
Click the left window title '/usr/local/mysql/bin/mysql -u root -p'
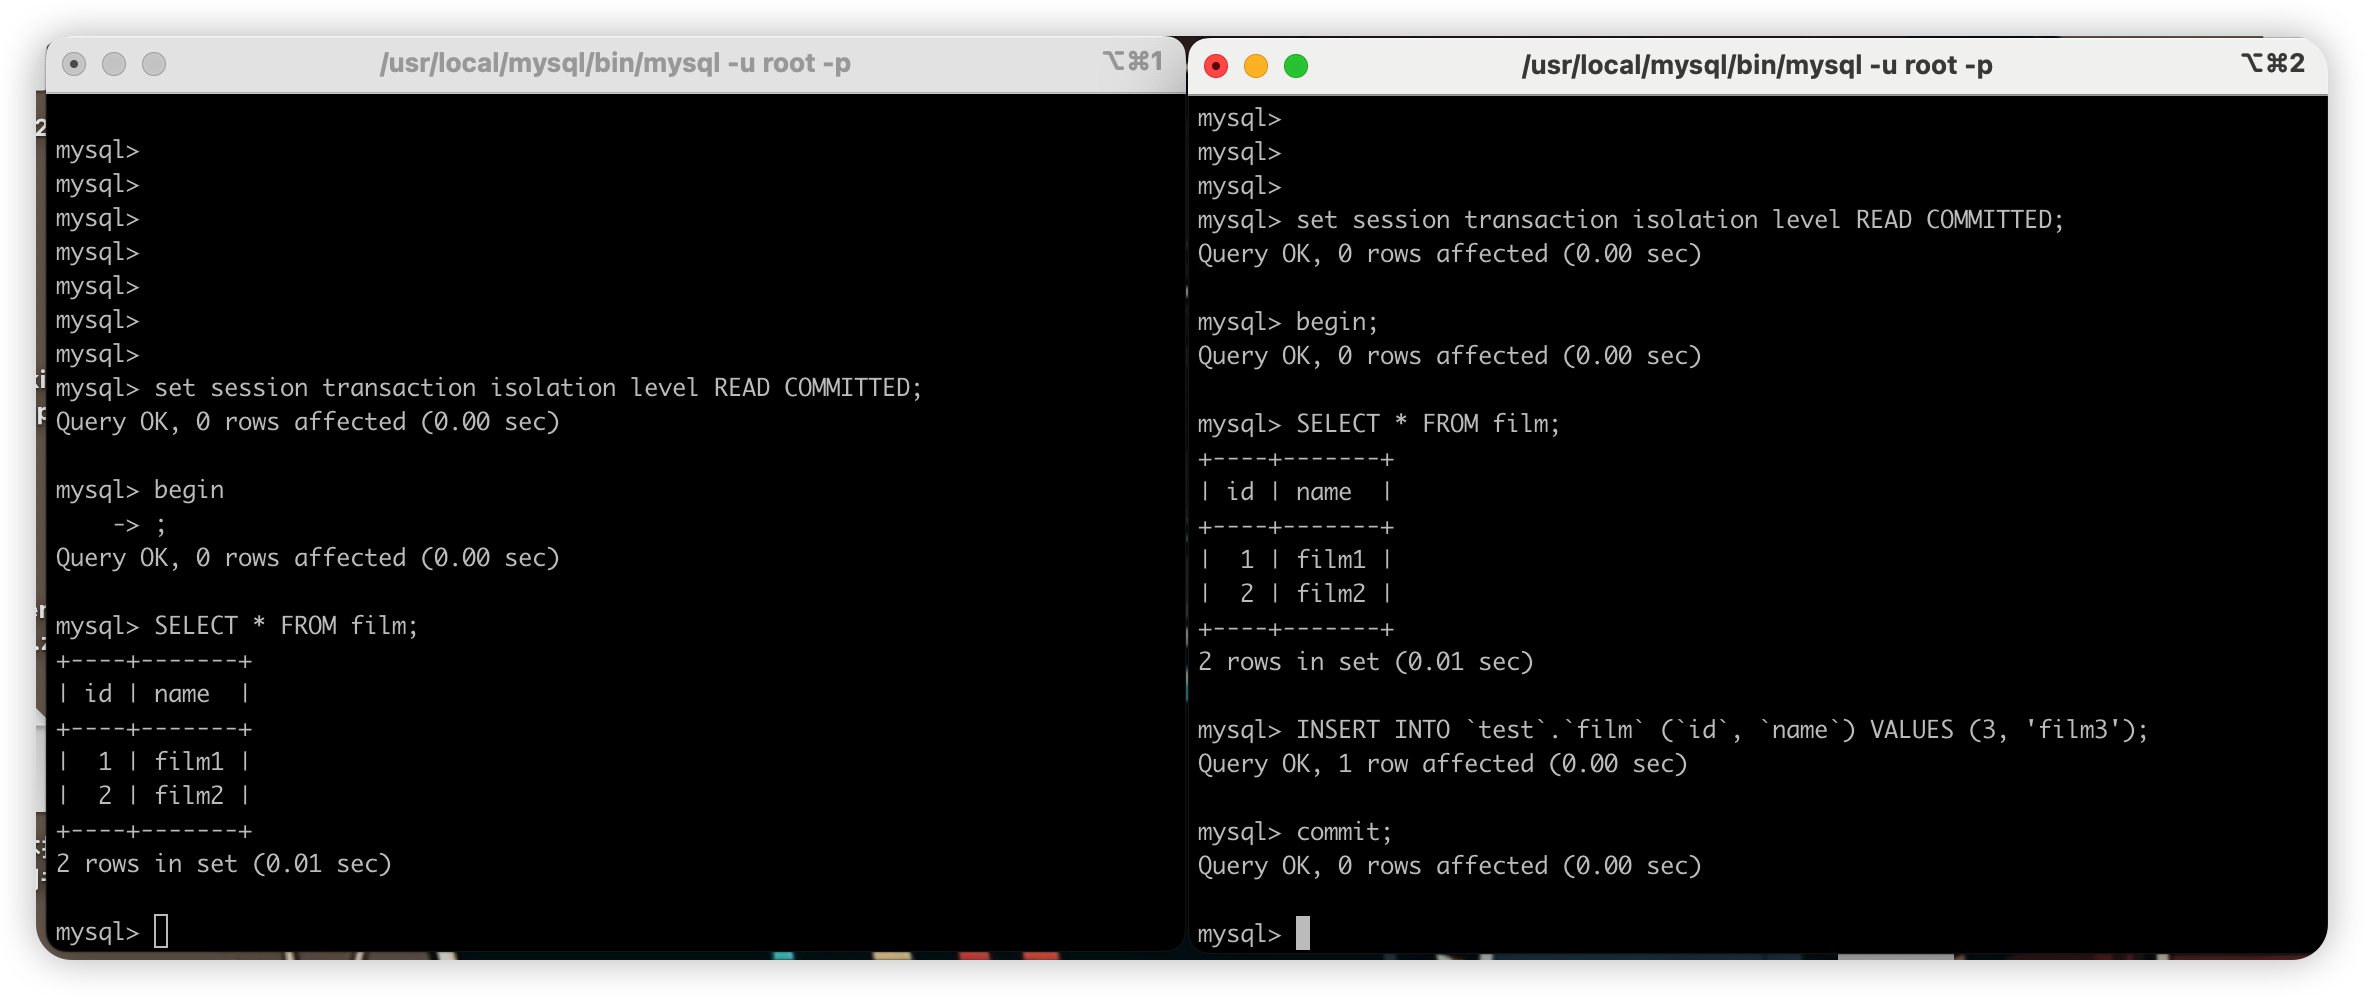615,63
